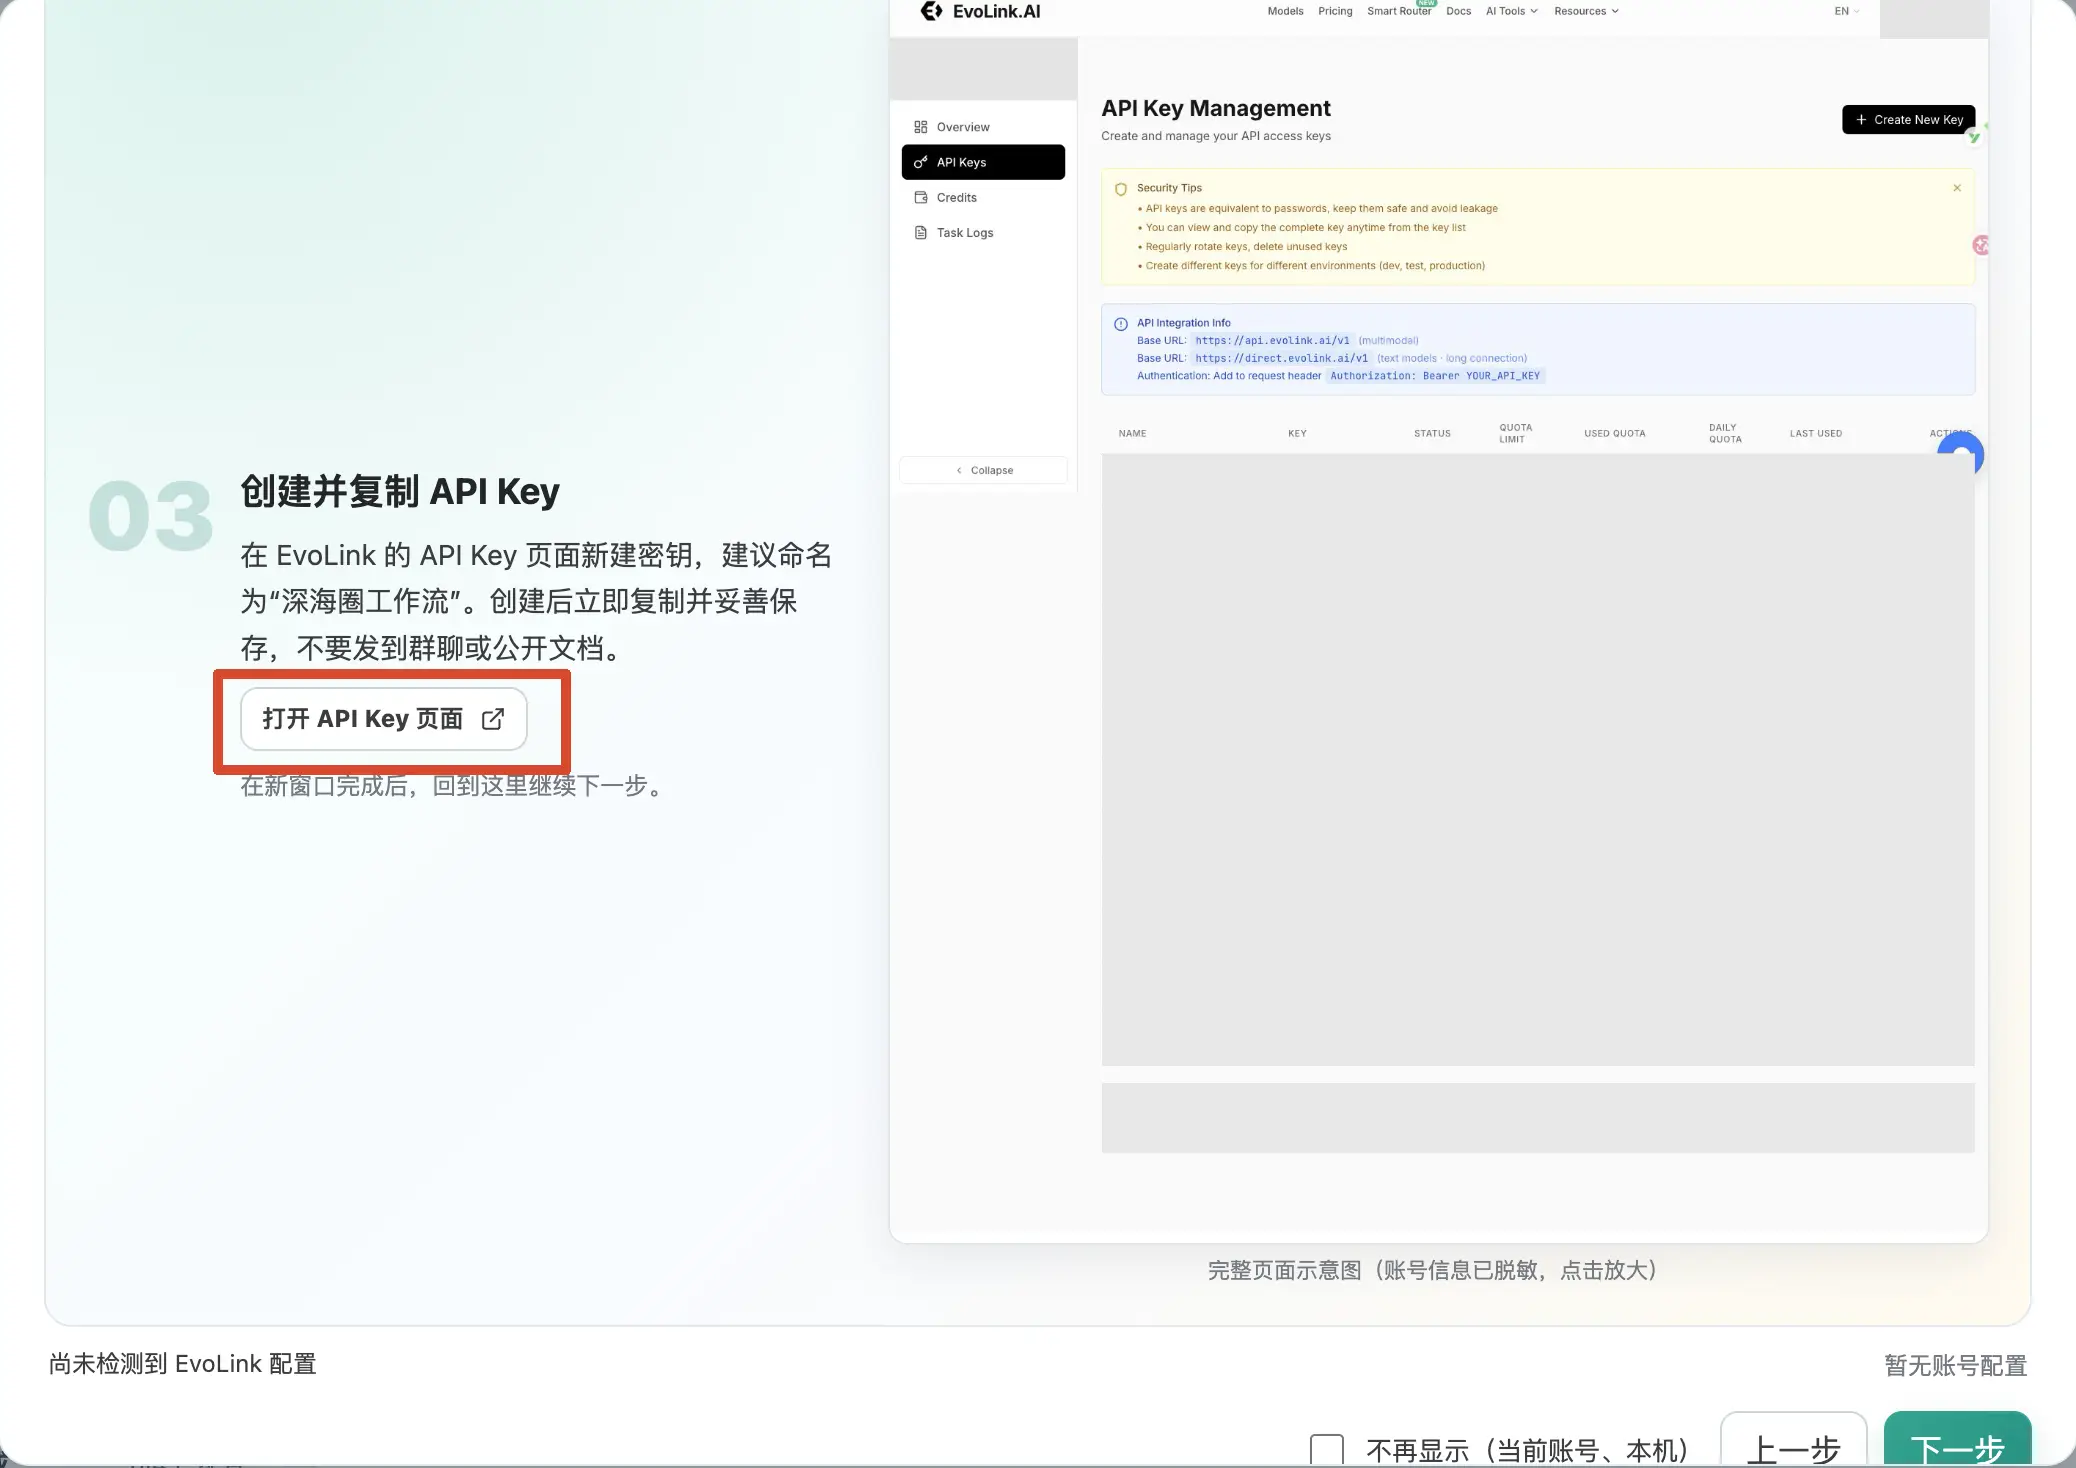Viewport: 2076px width, 1468px height.
Task: Click the blue floating circle button in the preview
Action: pyautogui.click(x=1960, y=455)
